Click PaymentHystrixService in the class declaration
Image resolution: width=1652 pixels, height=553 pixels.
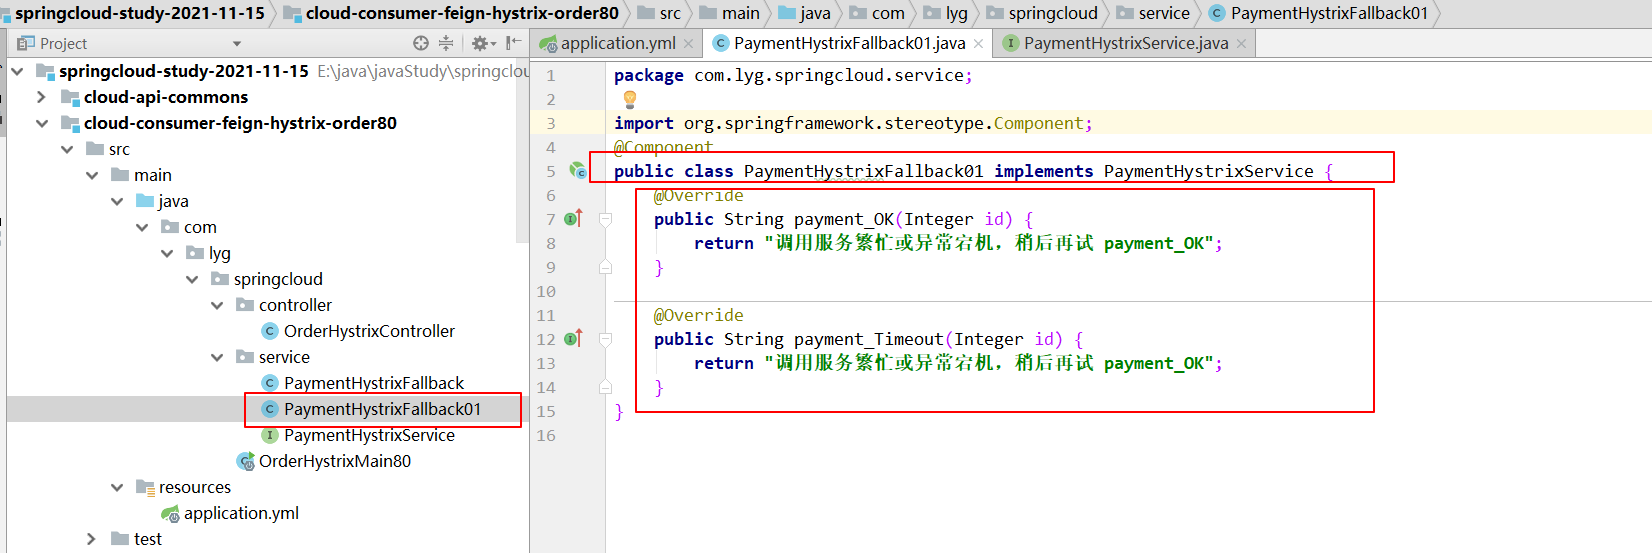tap(1209, 171)
